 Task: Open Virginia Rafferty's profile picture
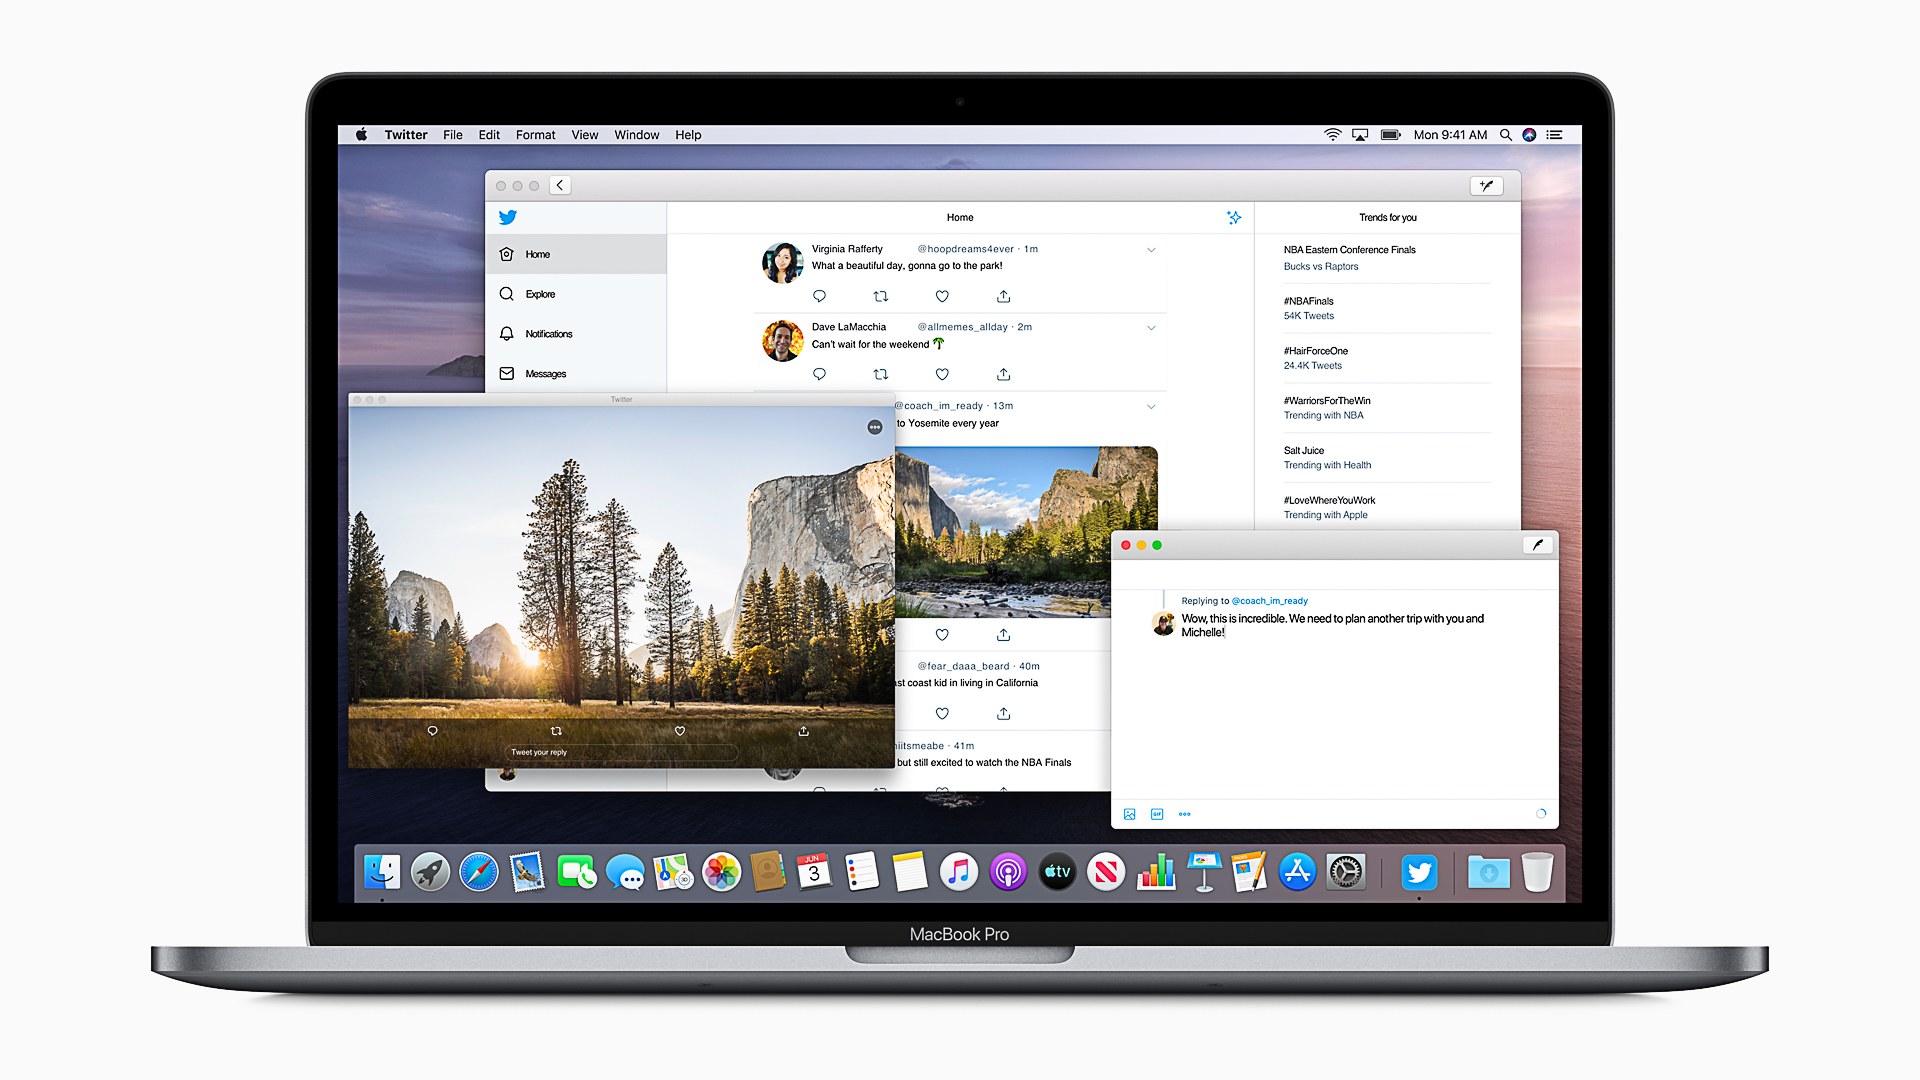coord(783,263)
